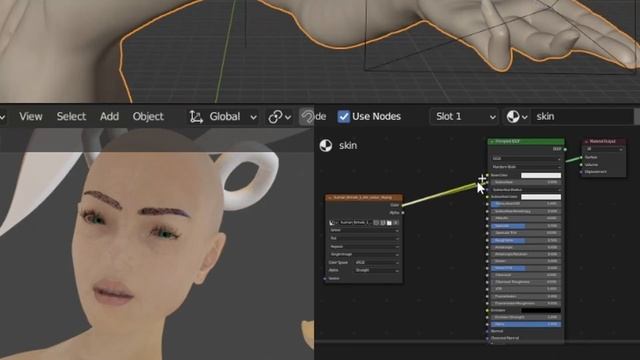Open the Single Image source dropdown
The image size is (640, 360).
(x=364, y=254)
